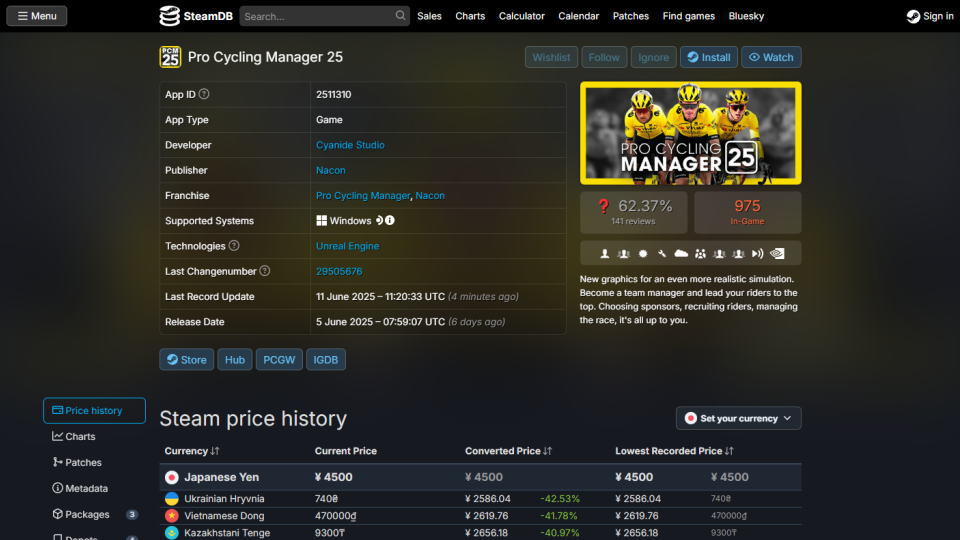Open the Nacon publisher link
The height and width of the screenshot is (540, 960).
point(331,170)
